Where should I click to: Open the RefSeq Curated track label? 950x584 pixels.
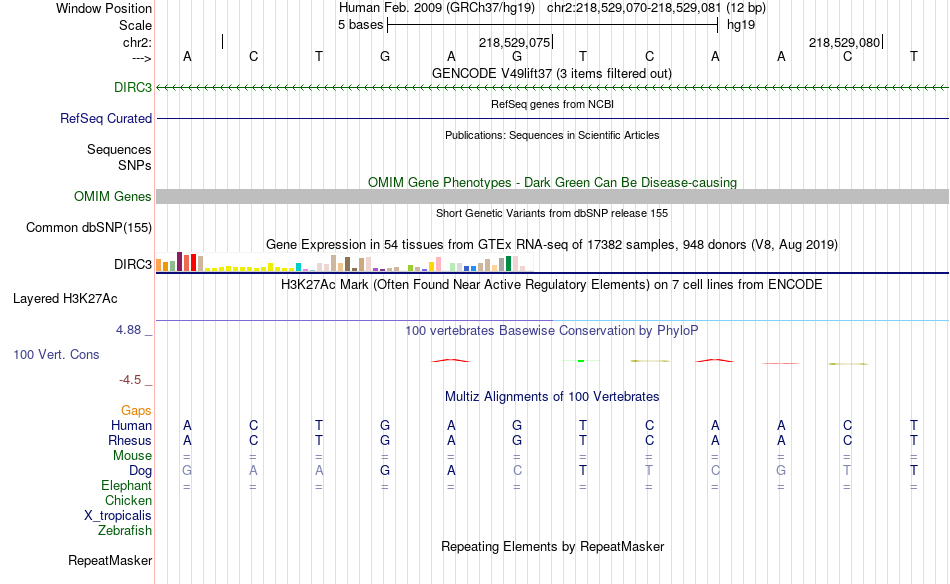(x=106, y=118)
